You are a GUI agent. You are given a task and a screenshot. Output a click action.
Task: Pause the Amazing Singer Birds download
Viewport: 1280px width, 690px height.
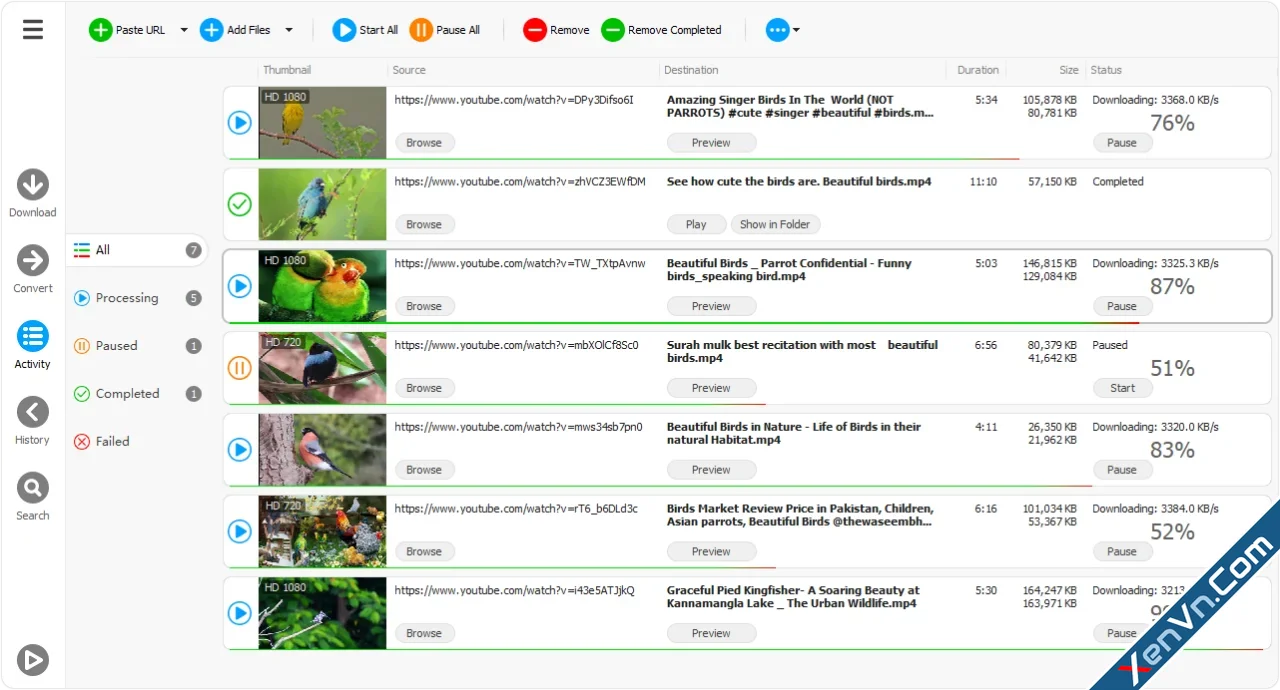[x=1122, y=143]
